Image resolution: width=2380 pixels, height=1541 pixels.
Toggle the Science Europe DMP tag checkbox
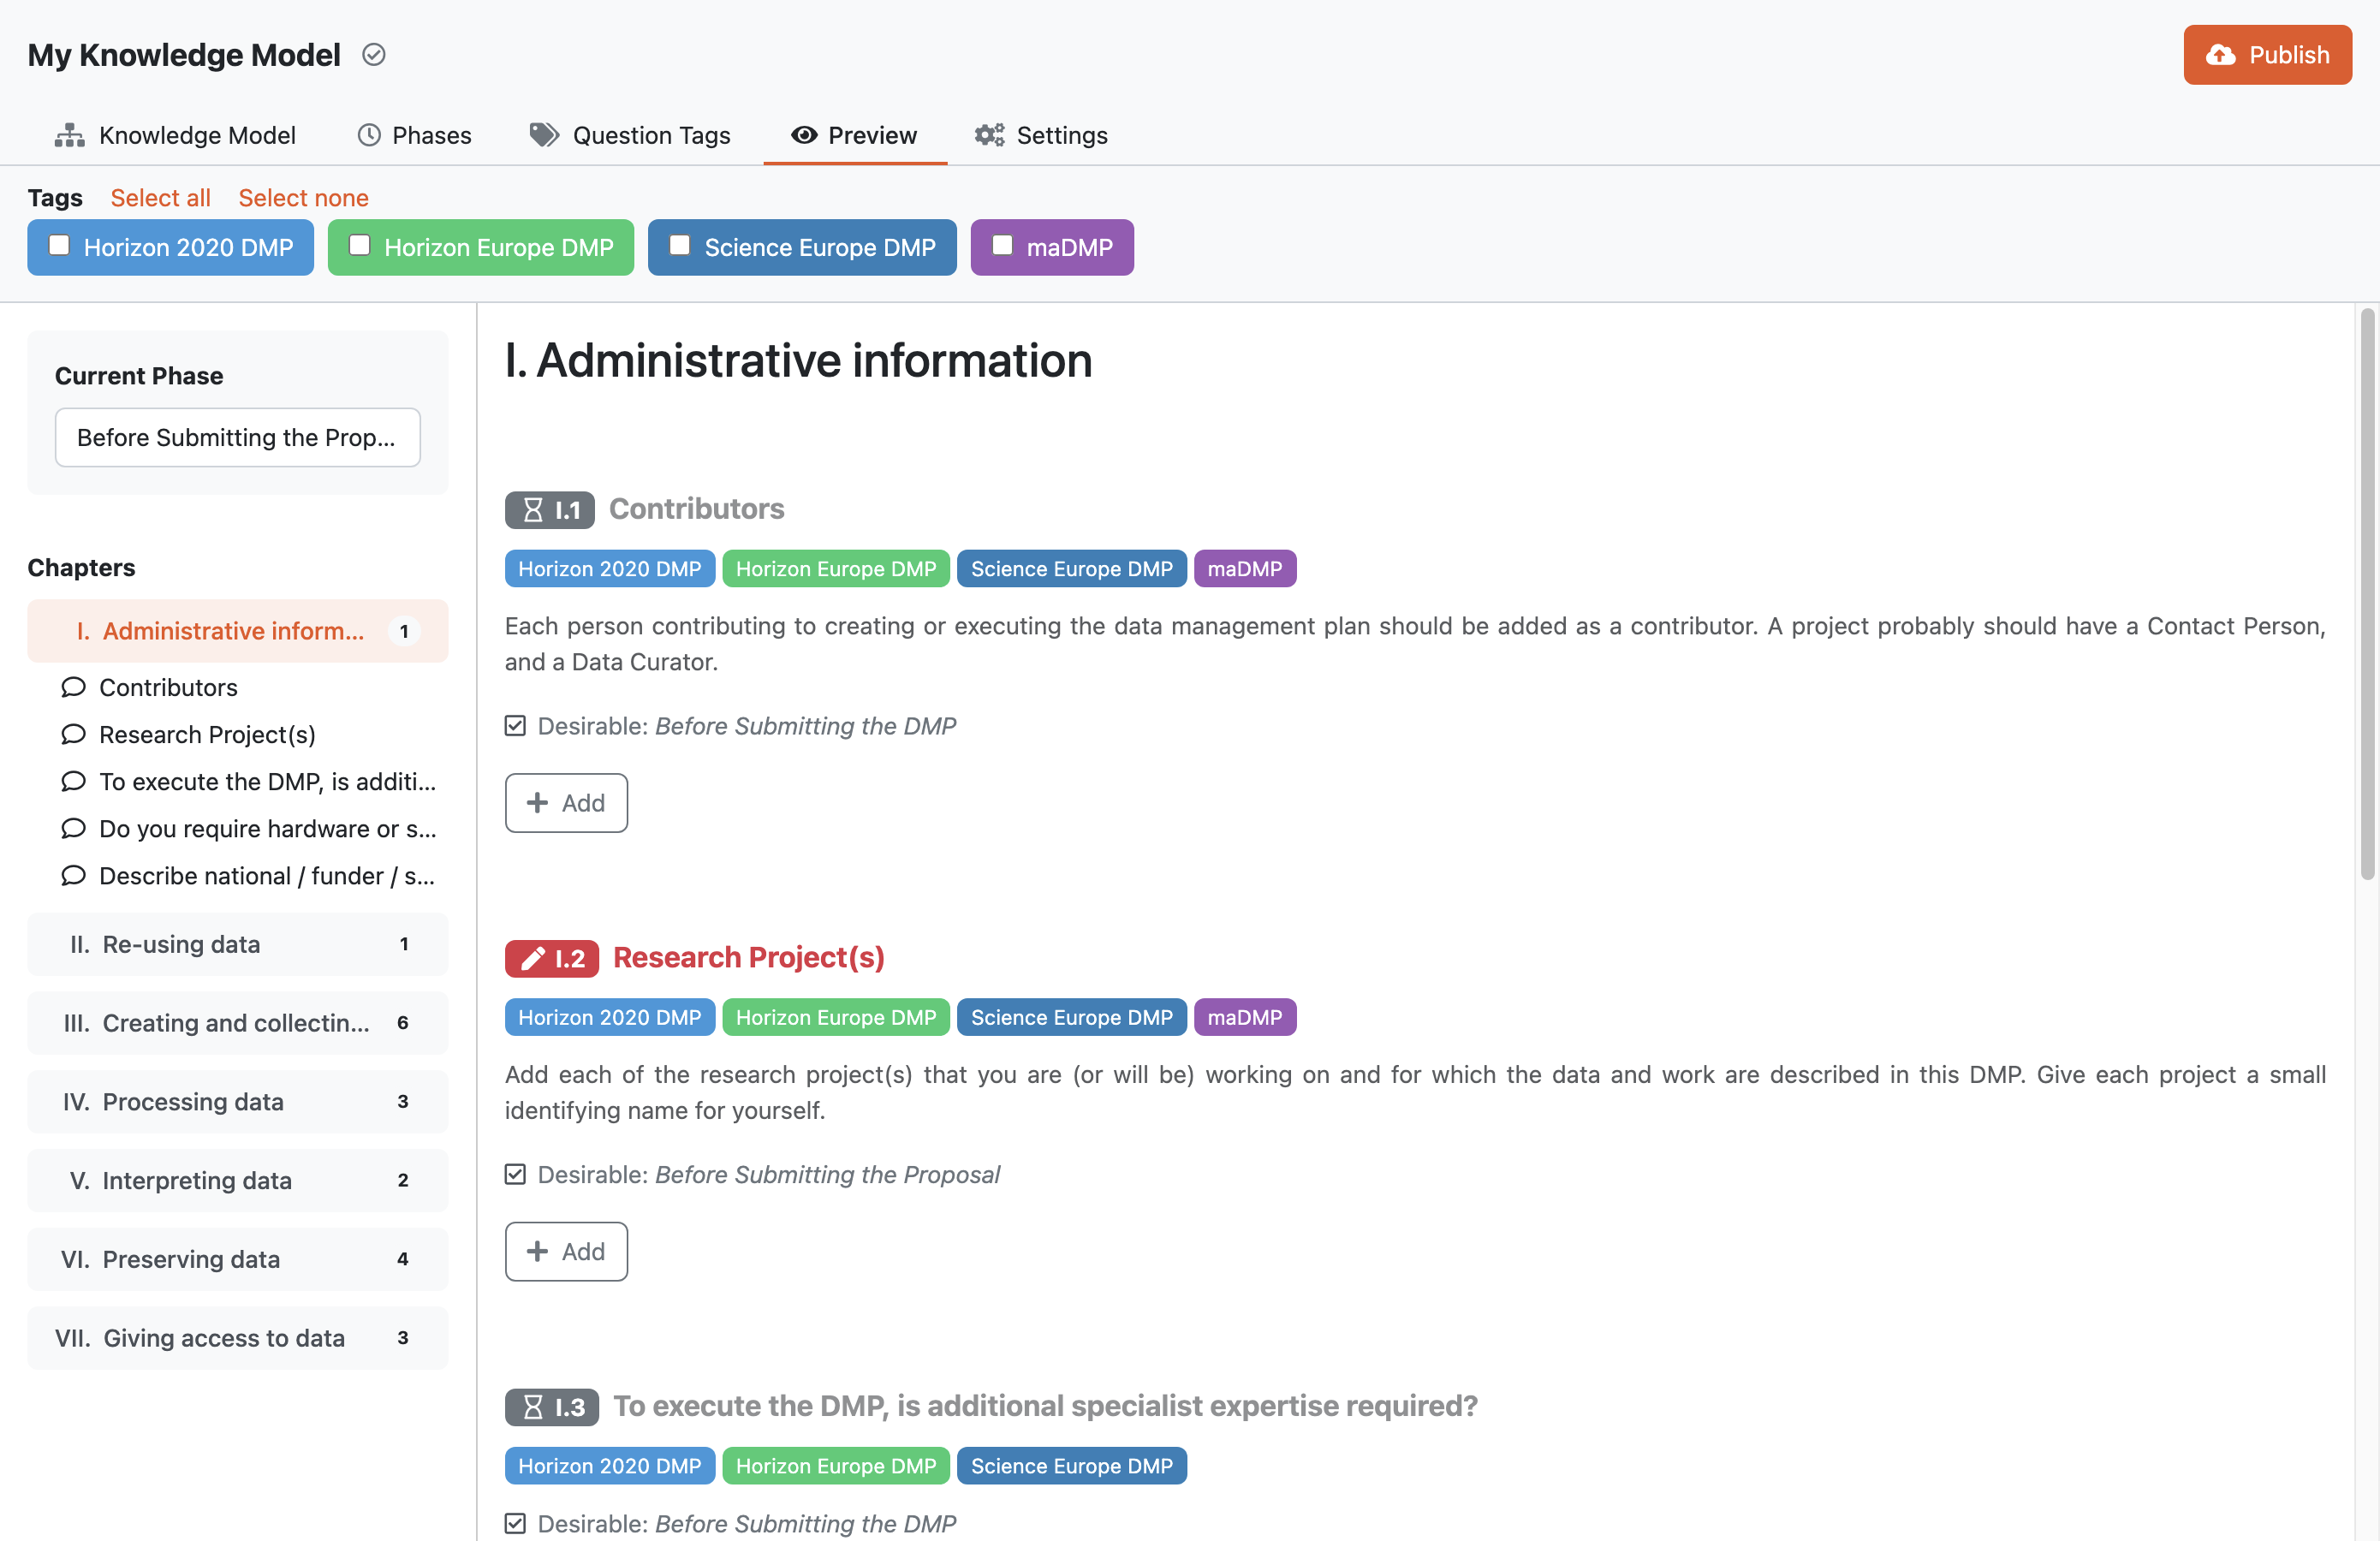coord(680,246)
